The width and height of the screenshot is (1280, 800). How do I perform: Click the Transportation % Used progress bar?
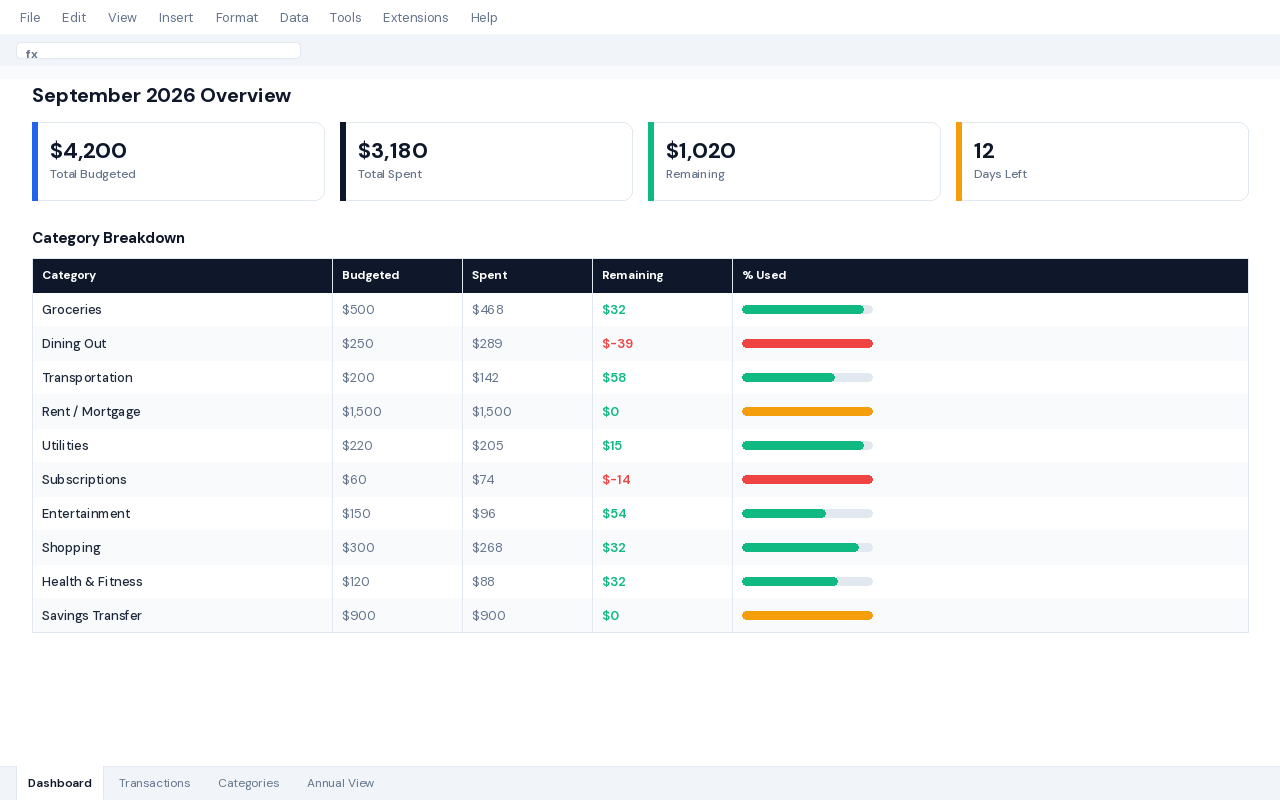[807, 378]
